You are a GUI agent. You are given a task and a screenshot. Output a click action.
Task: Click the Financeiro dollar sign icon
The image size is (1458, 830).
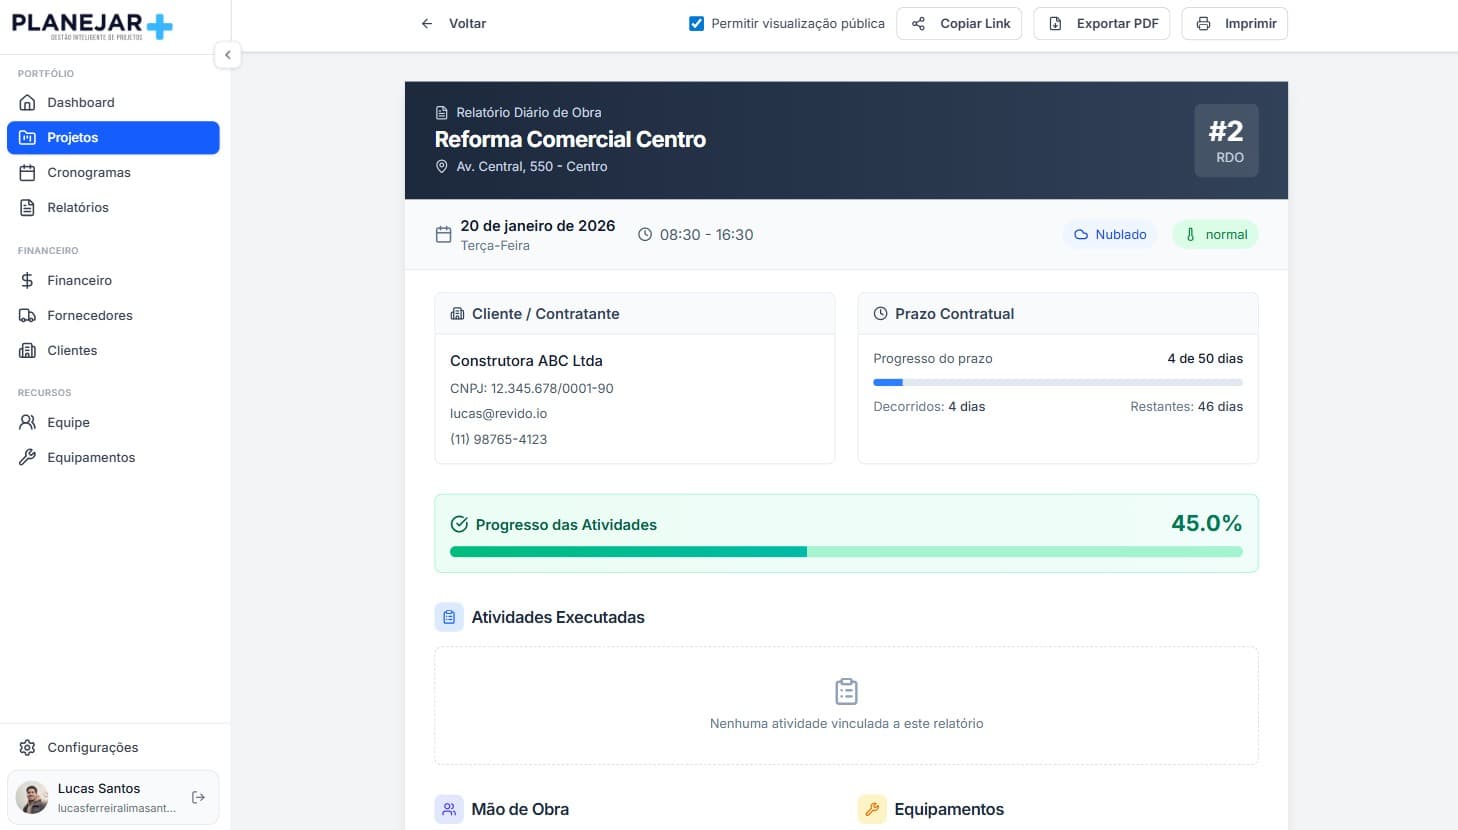28,280
